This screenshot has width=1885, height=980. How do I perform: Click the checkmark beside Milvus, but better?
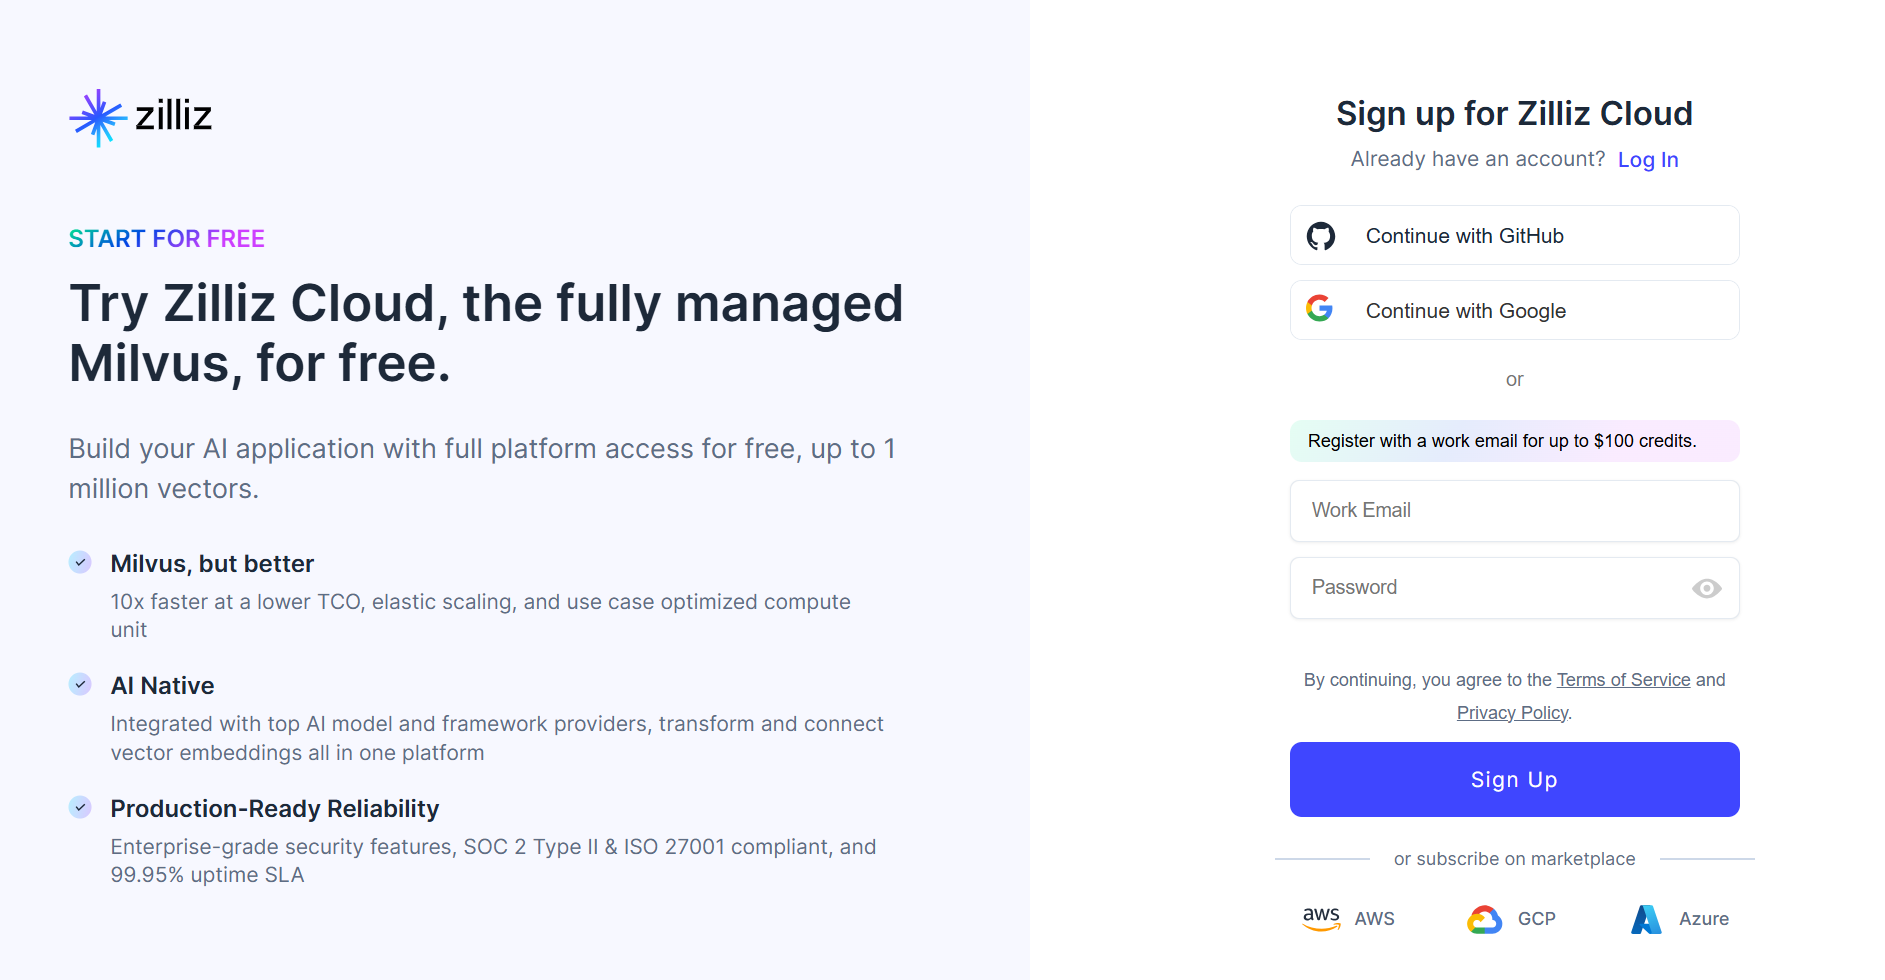(x=80, y=562)
